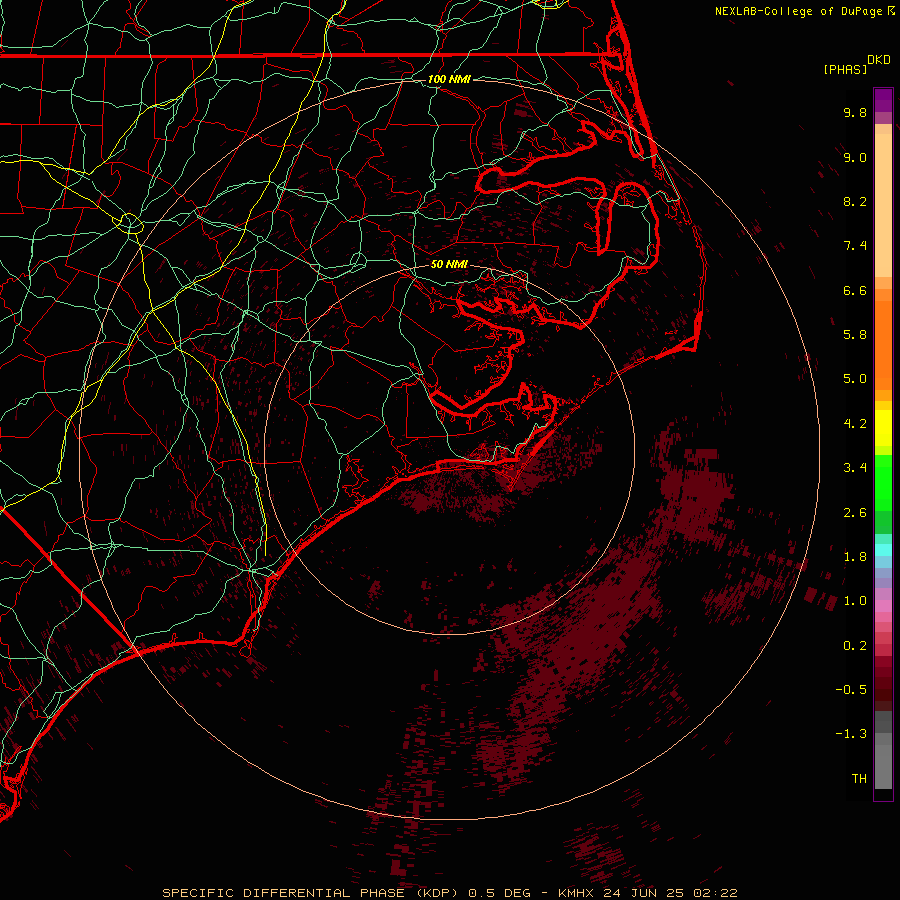Screen dimensions: 900x900
Task: Click the 50 NMI range ring label
Action: pyautogui.click(x=449, y=264)
